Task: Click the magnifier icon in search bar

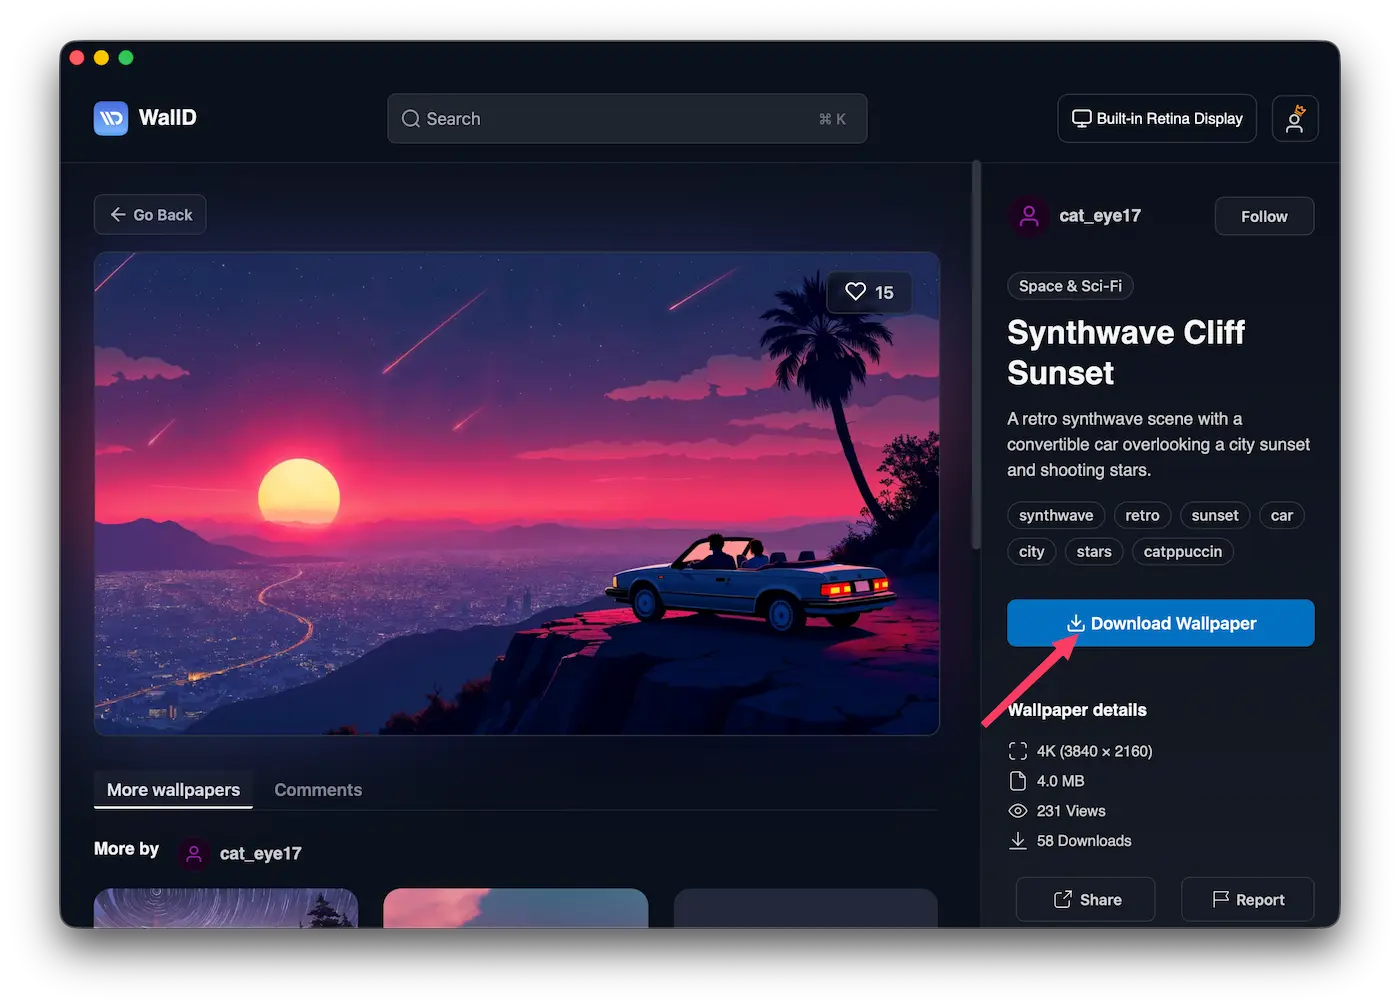Action: [x=411, y=119]
